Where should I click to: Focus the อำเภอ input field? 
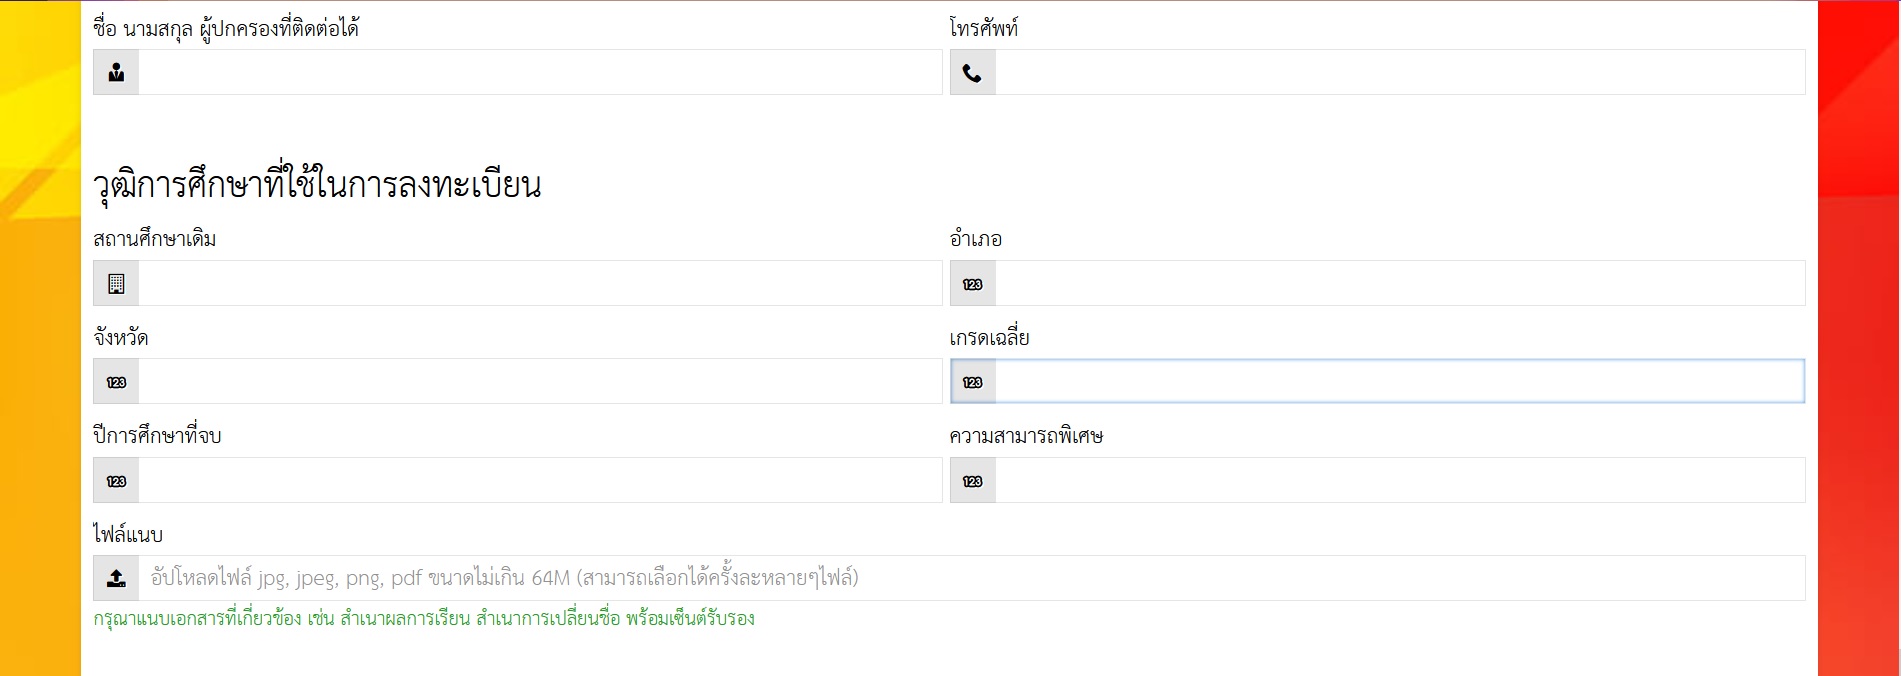click(1400, 283)
